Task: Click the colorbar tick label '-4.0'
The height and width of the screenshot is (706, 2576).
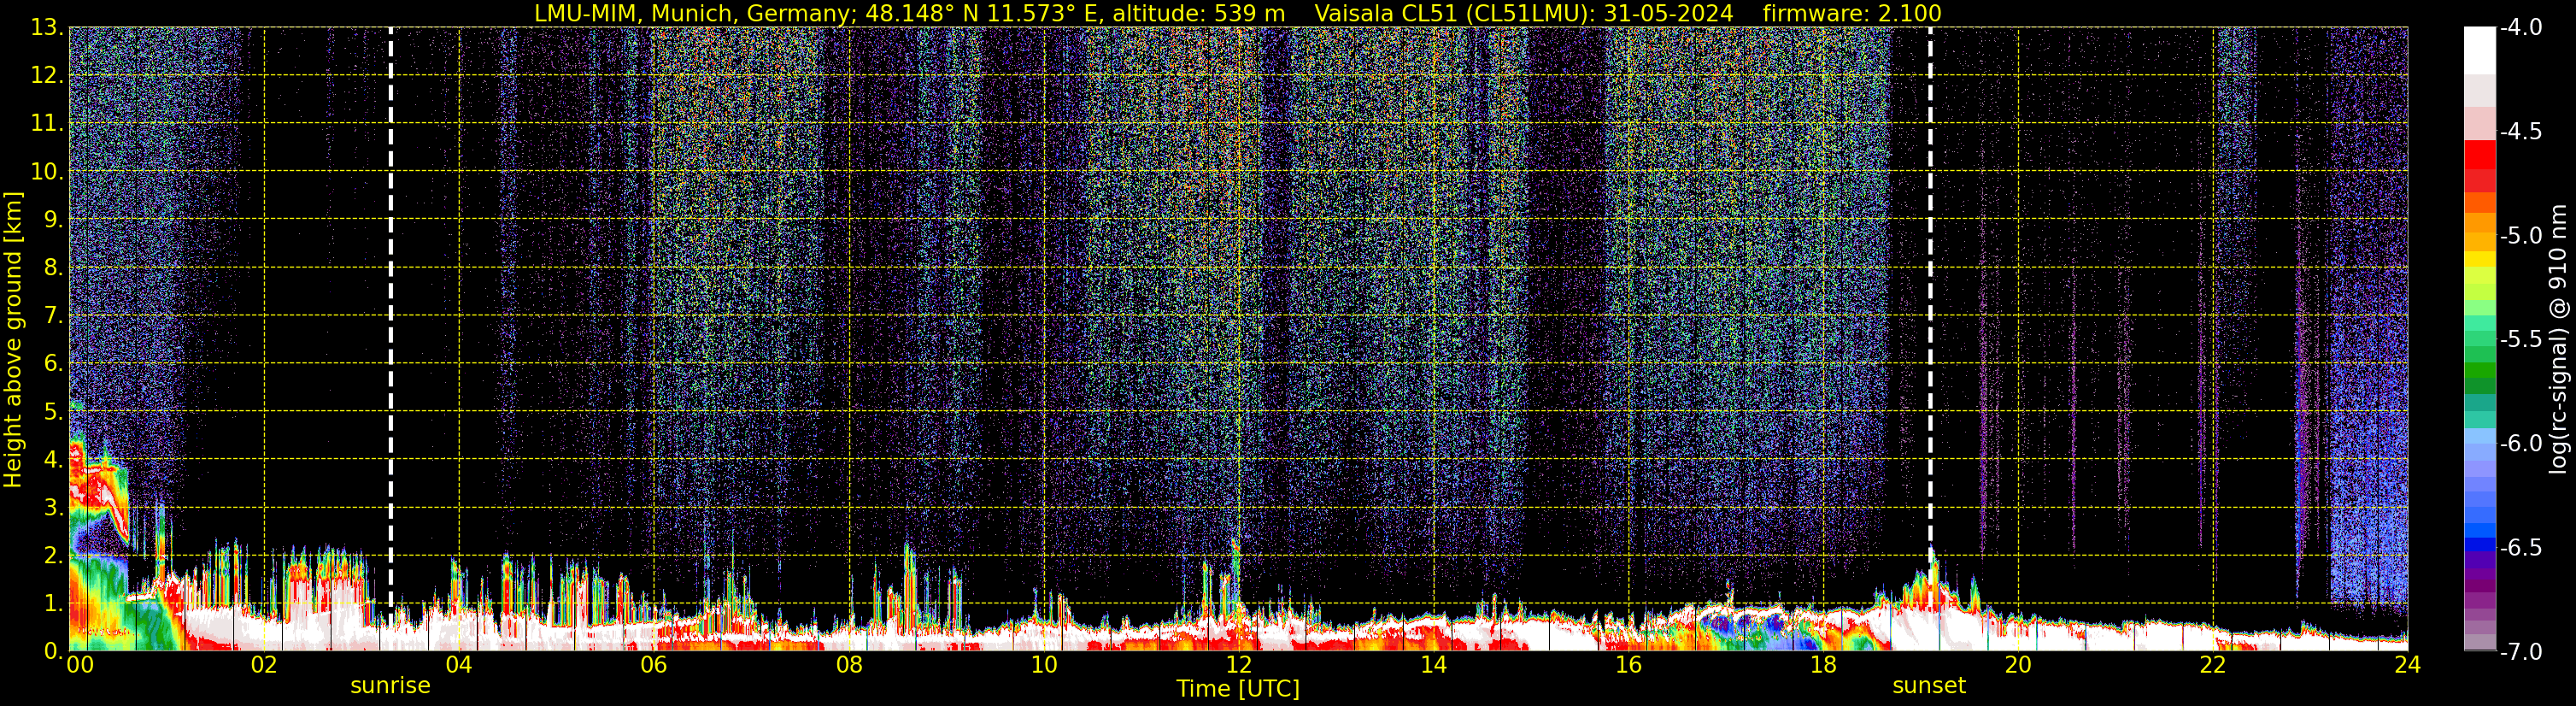Action: [x=2521, y=28]
